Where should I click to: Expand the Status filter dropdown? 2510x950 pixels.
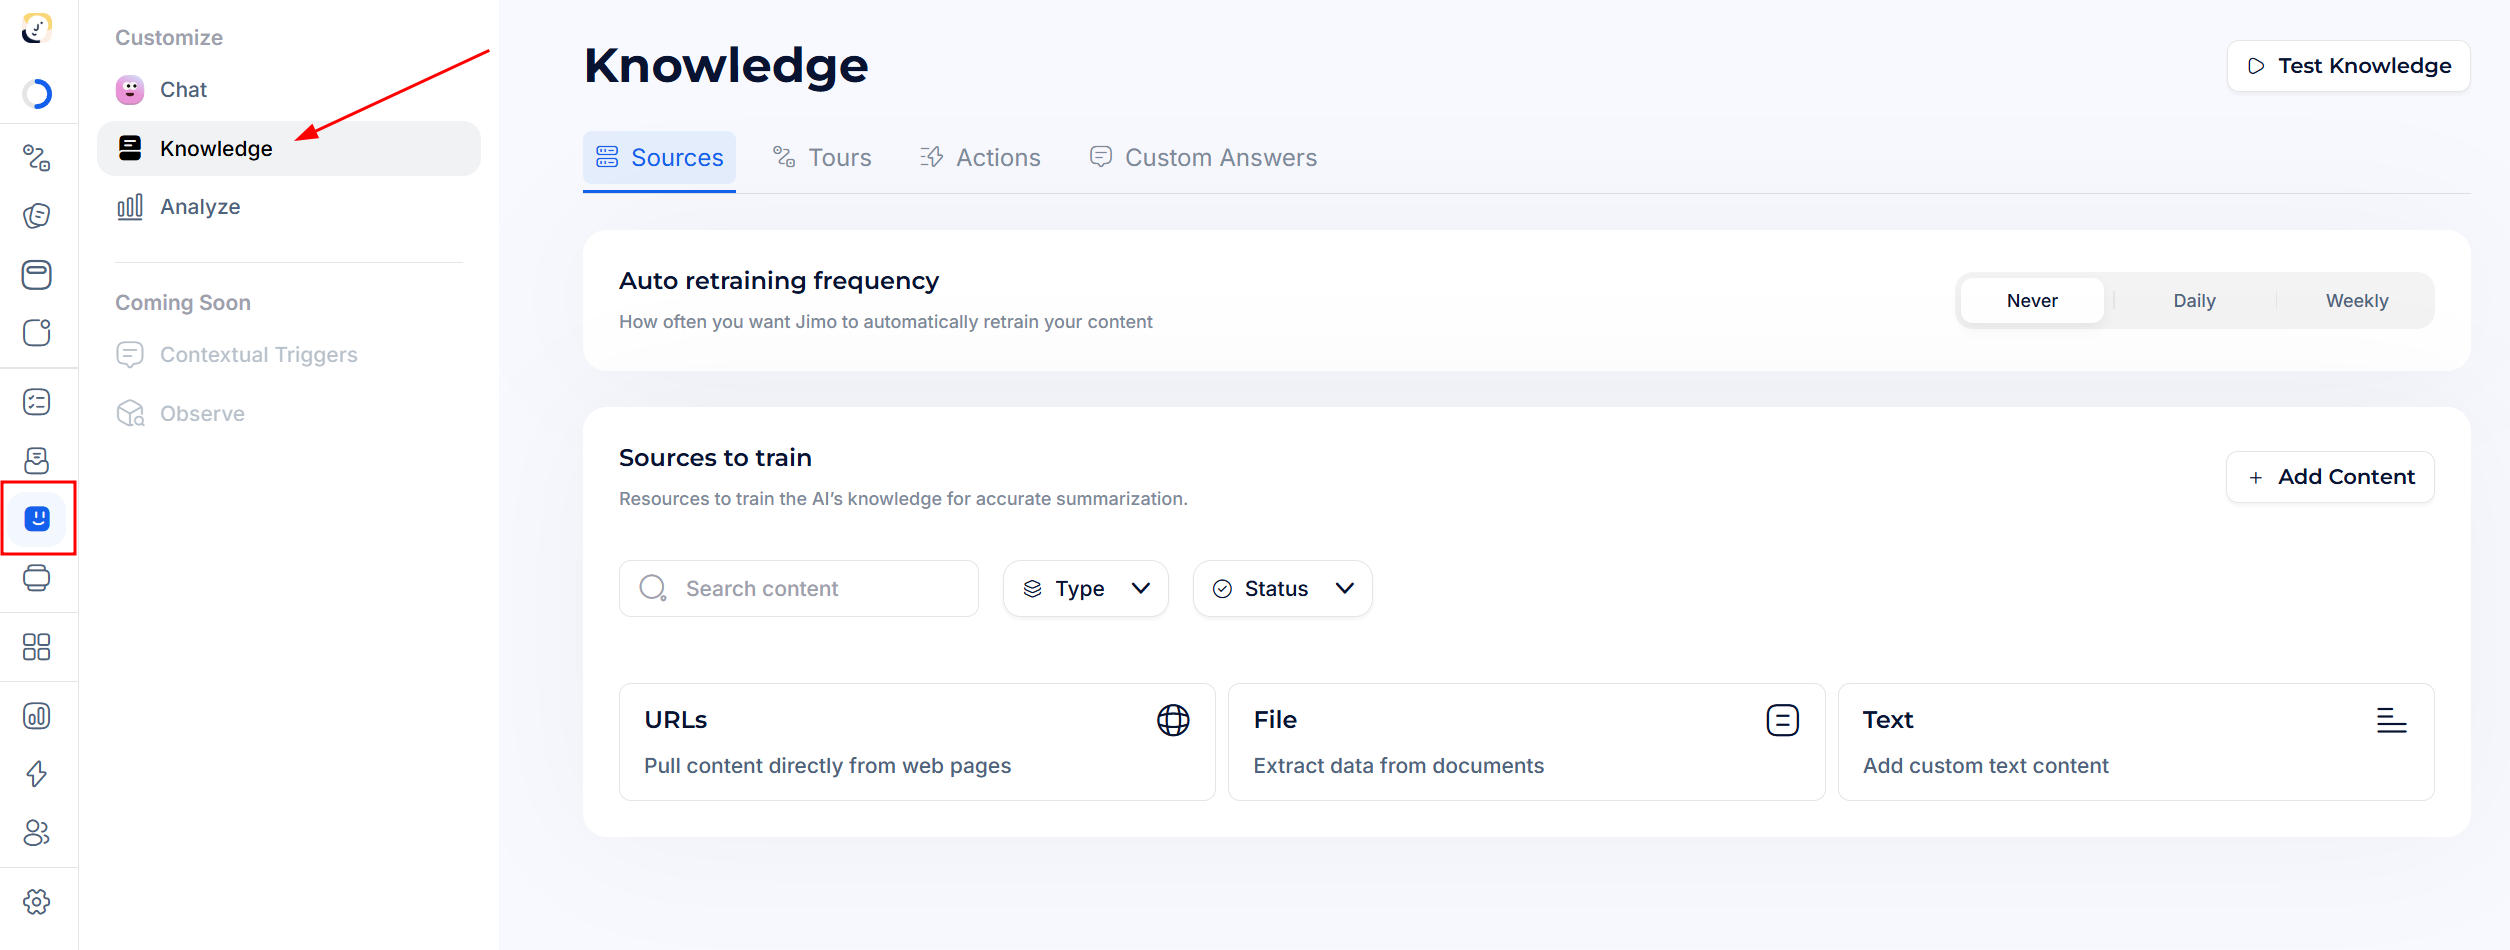click(x=1282, y=589)
